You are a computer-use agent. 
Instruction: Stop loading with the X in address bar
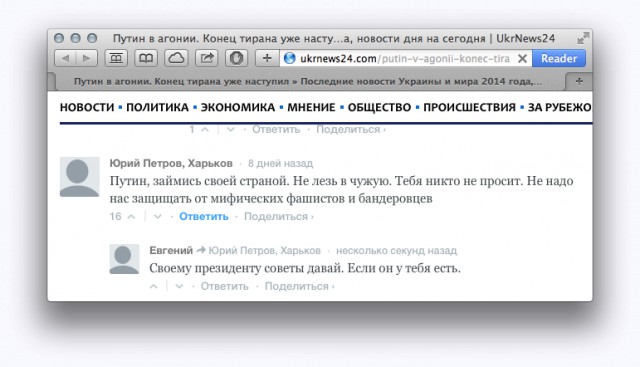tap(522, 58)
